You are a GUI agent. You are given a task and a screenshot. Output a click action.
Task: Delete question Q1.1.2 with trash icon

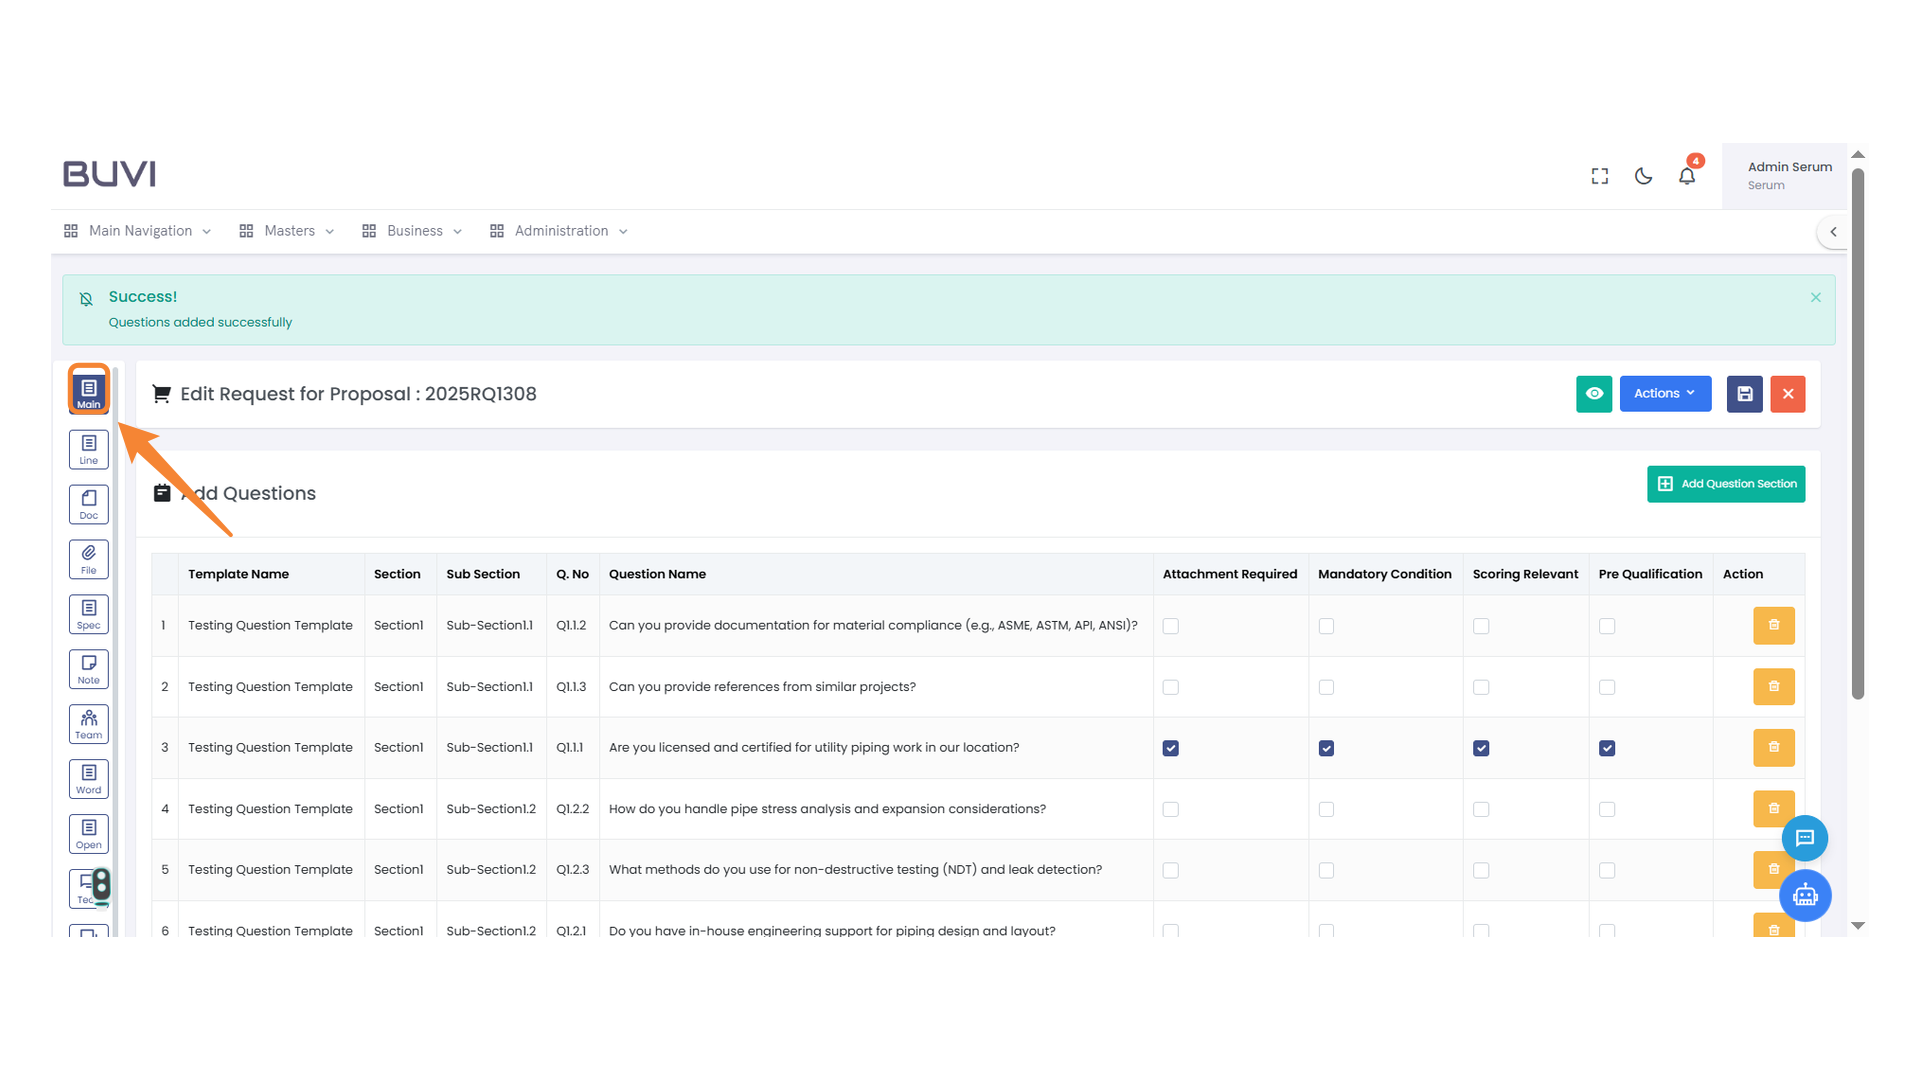click(x=1773, y=626)
